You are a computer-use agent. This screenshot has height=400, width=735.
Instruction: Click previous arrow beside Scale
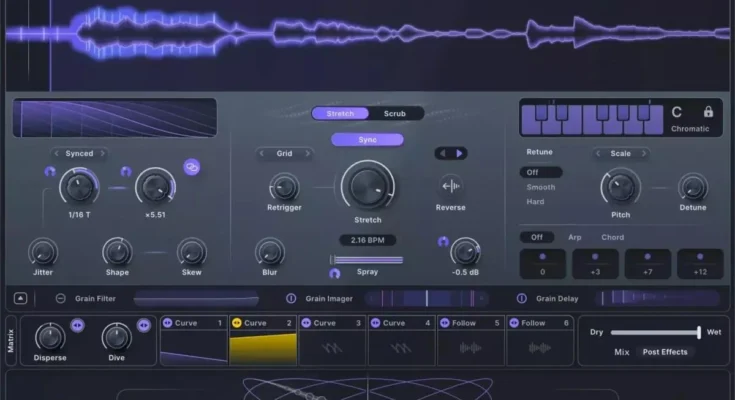[598, 153]
